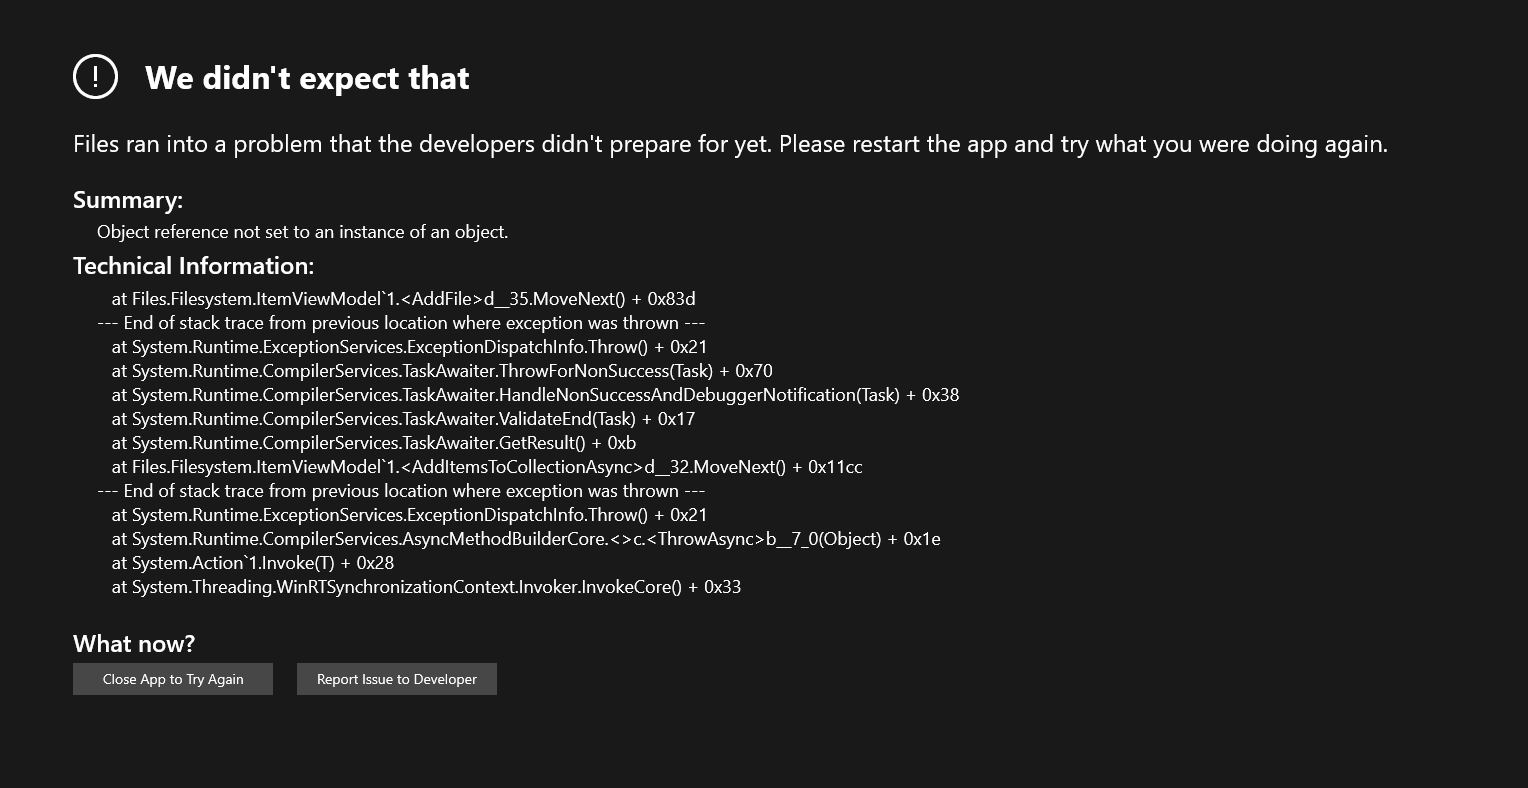This screenshot has height=788, width=1528.
Task: Click the What now heading
Action: [134, 643]
